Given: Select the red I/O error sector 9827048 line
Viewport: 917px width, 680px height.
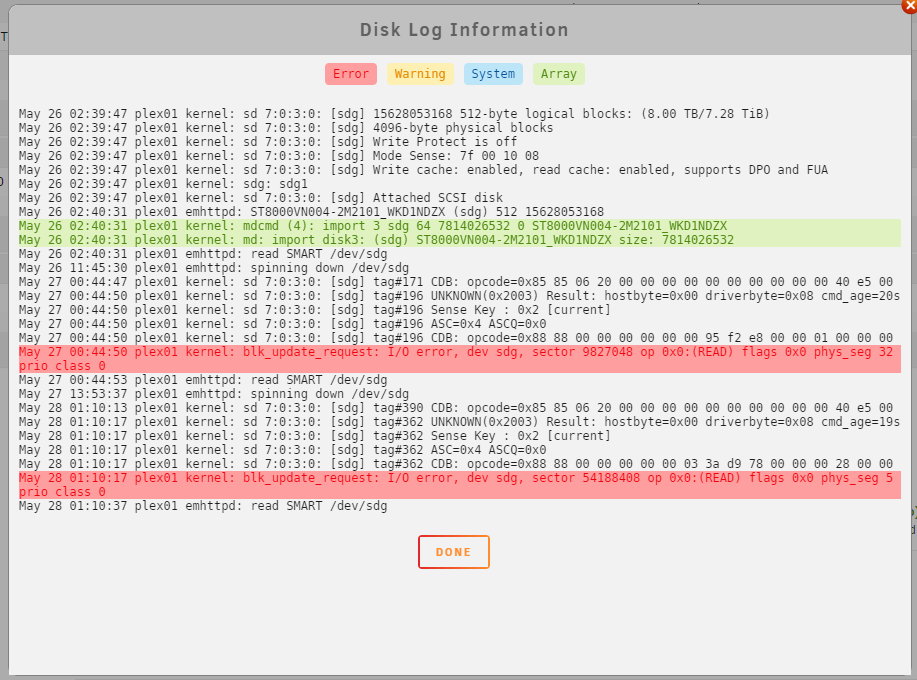Looking at the screenshot, I should coord(460,359).
